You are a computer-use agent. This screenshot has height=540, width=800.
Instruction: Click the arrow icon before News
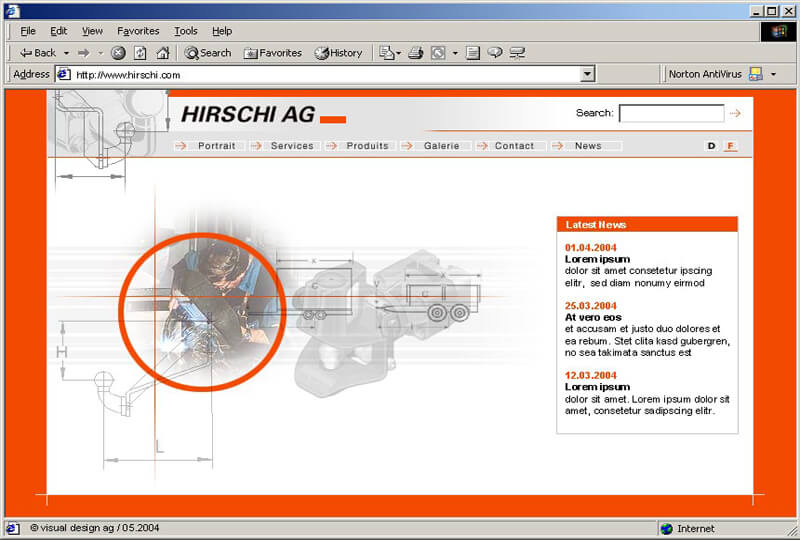pos(557,146)
